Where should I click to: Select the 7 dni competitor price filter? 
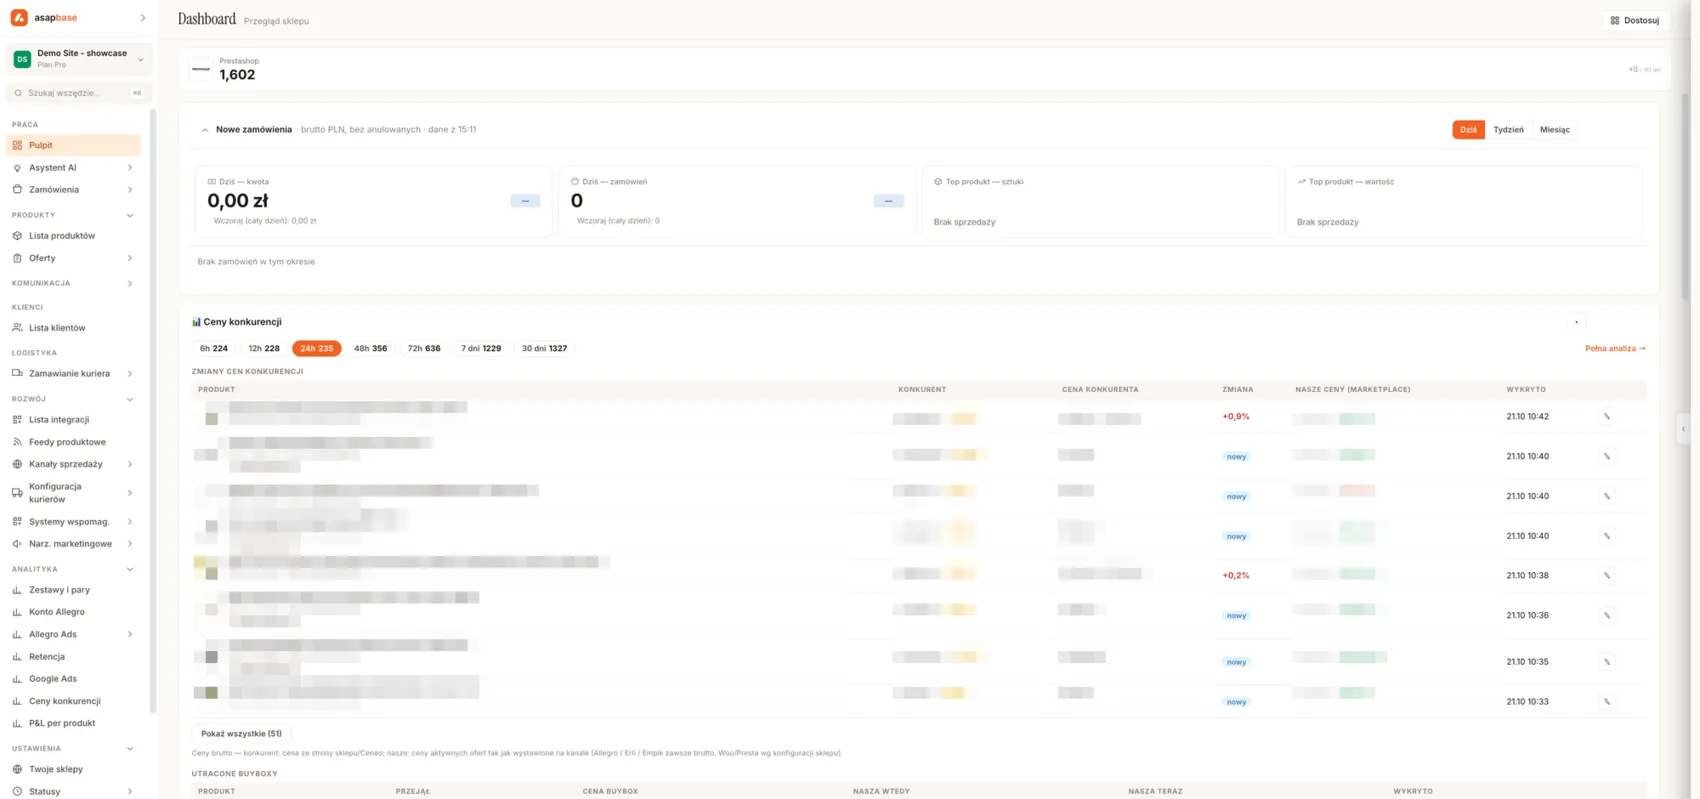(x=481, y=349)
